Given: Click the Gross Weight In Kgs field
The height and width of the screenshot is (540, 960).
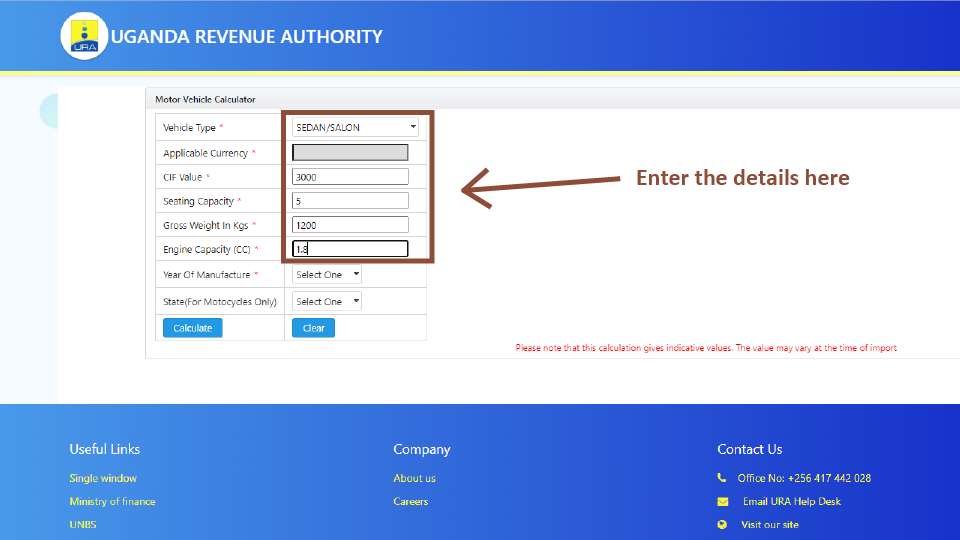Looking at the screenshot, I should (x=350, y=225).
